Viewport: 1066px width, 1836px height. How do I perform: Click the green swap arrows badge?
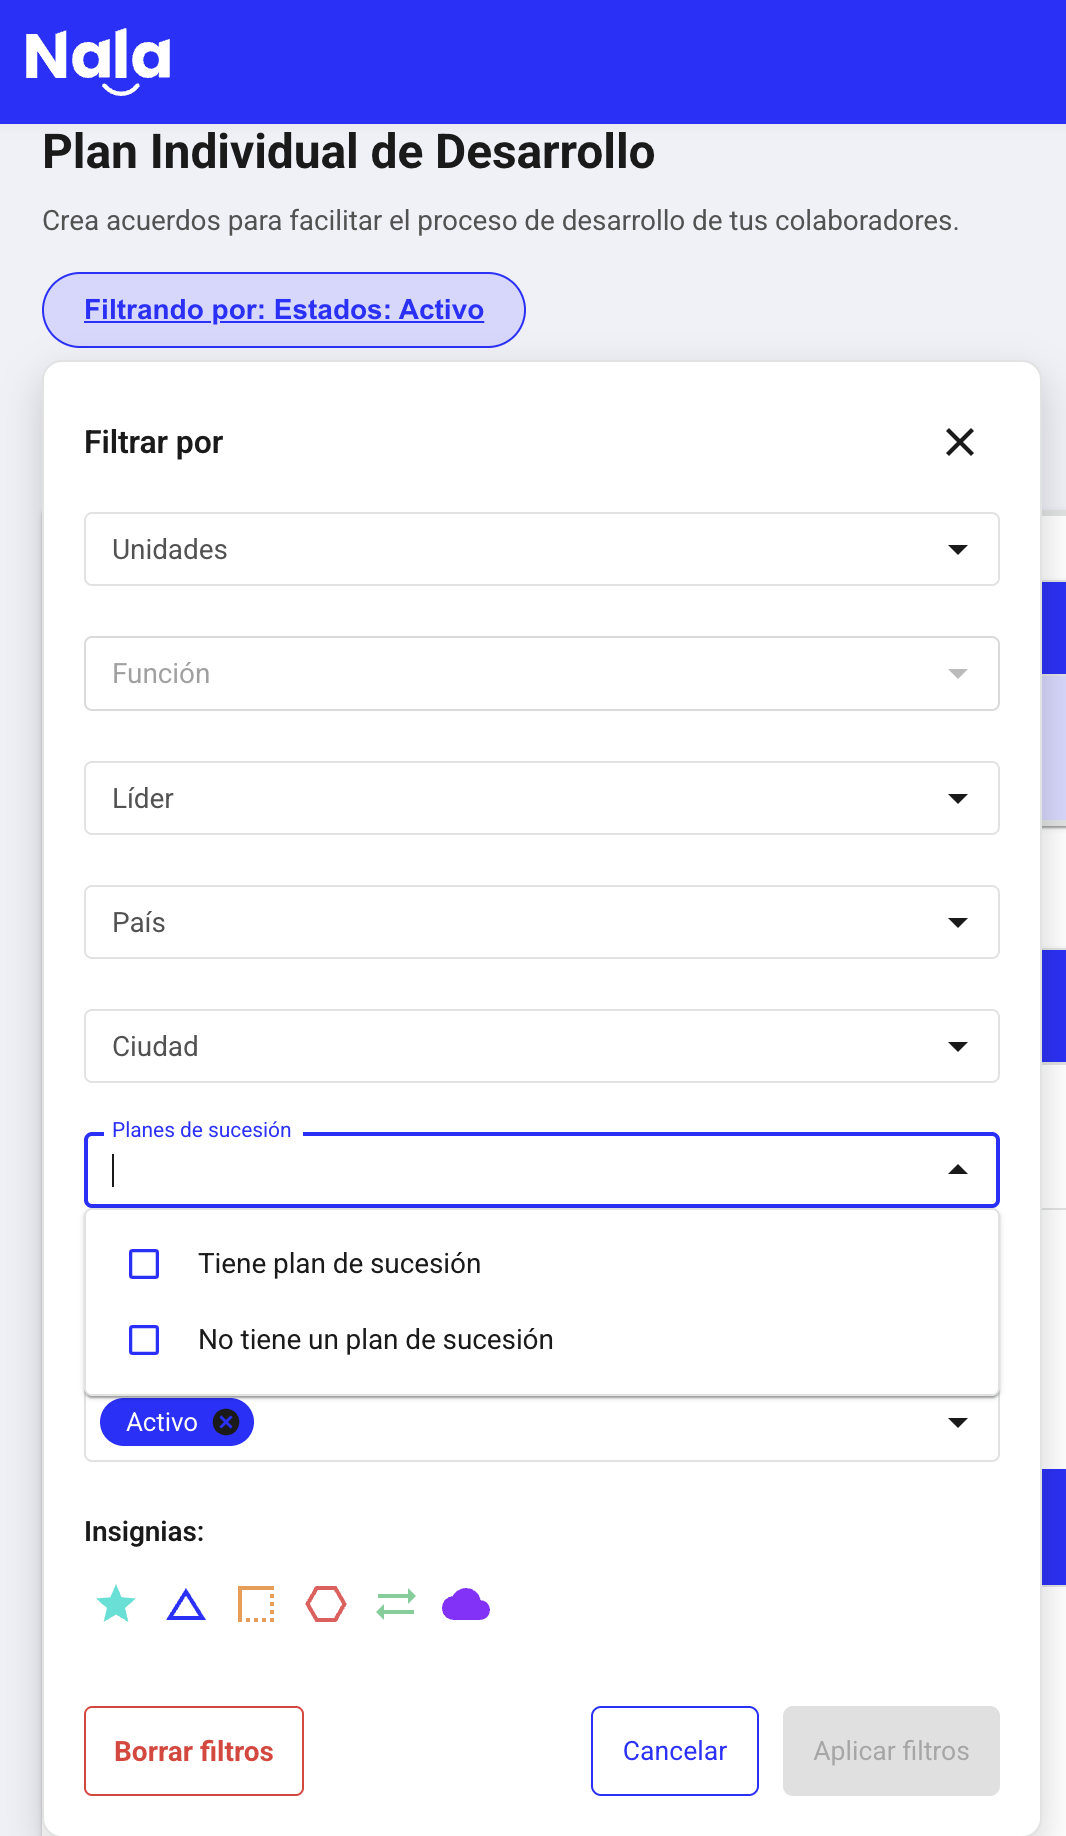tap(396, 1604)
